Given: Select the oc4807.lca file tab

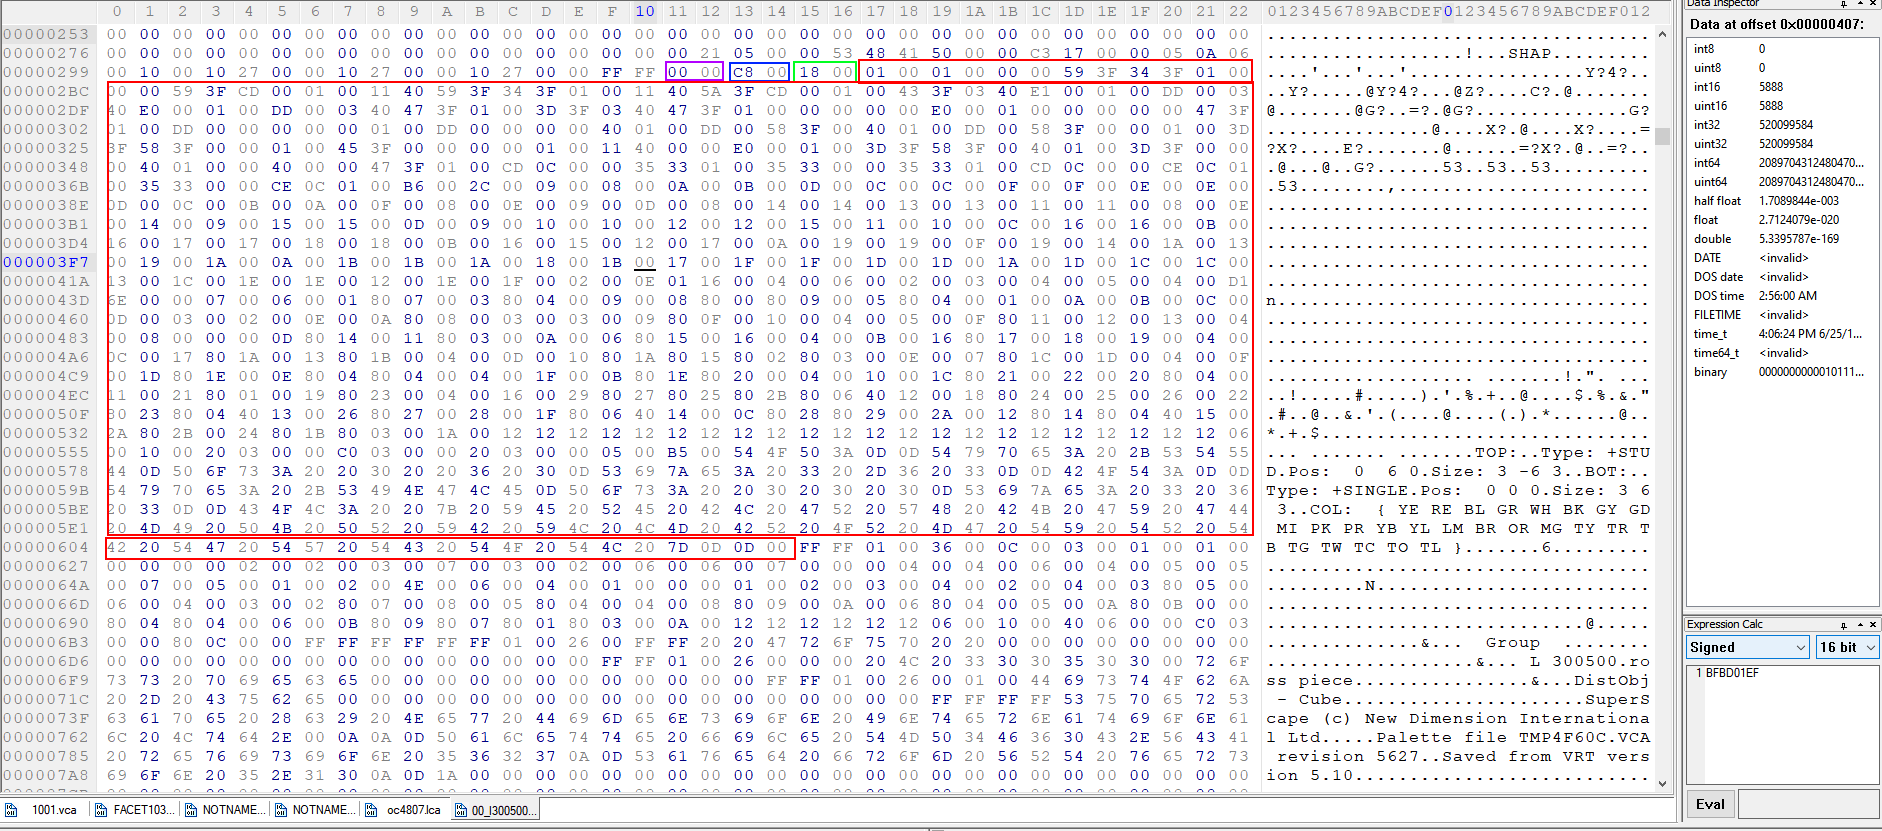Looking at the screenshot, I should click(404, 810).
